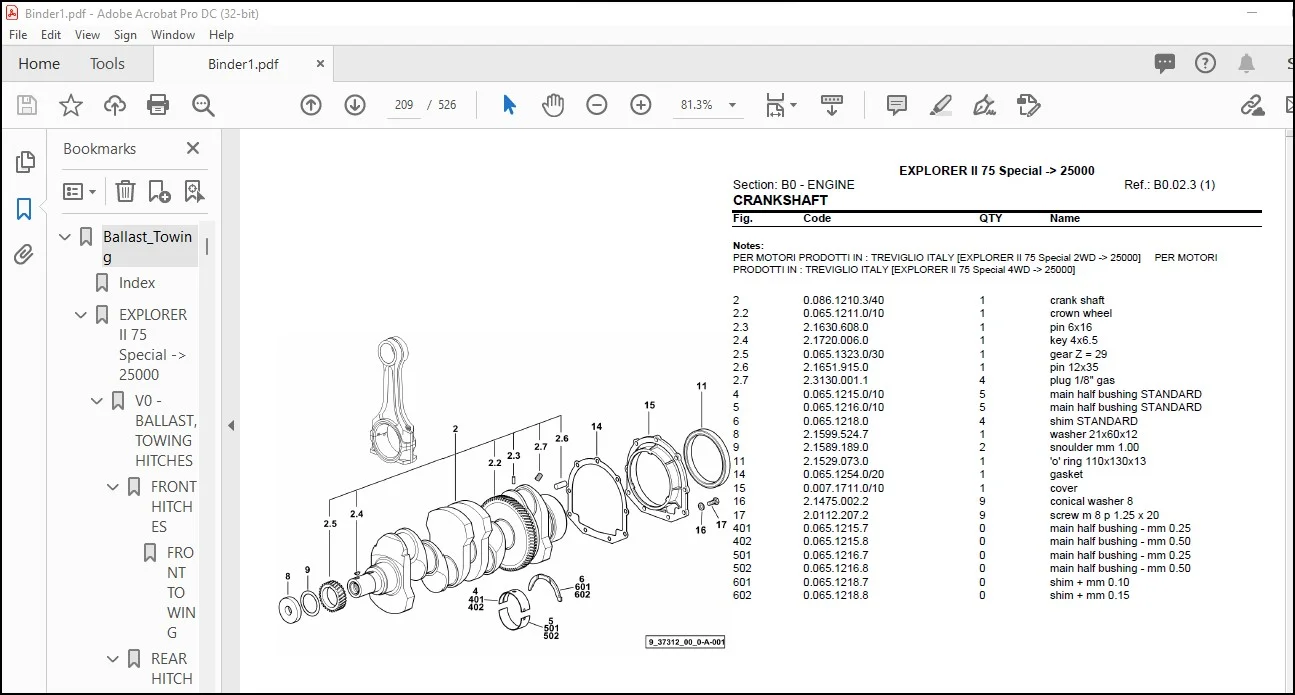
Task: Click the page number field showing 209
Action: pos(404,105)
